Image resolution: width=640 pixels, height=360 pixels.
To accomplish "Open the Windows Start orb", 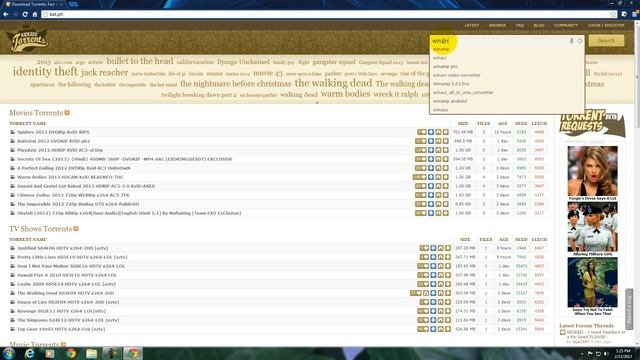I will 9,353.
